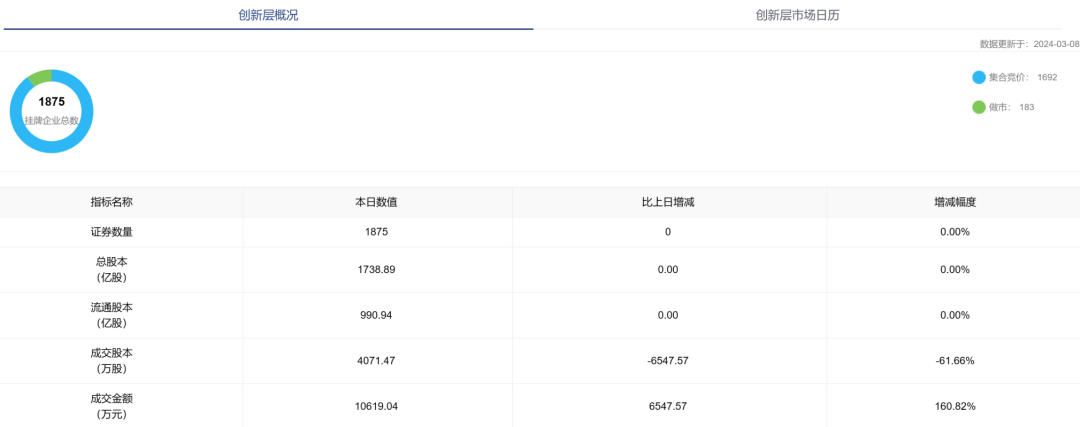
Task: Click the 增减幅度 column header
Action: (x=954, y=202)
